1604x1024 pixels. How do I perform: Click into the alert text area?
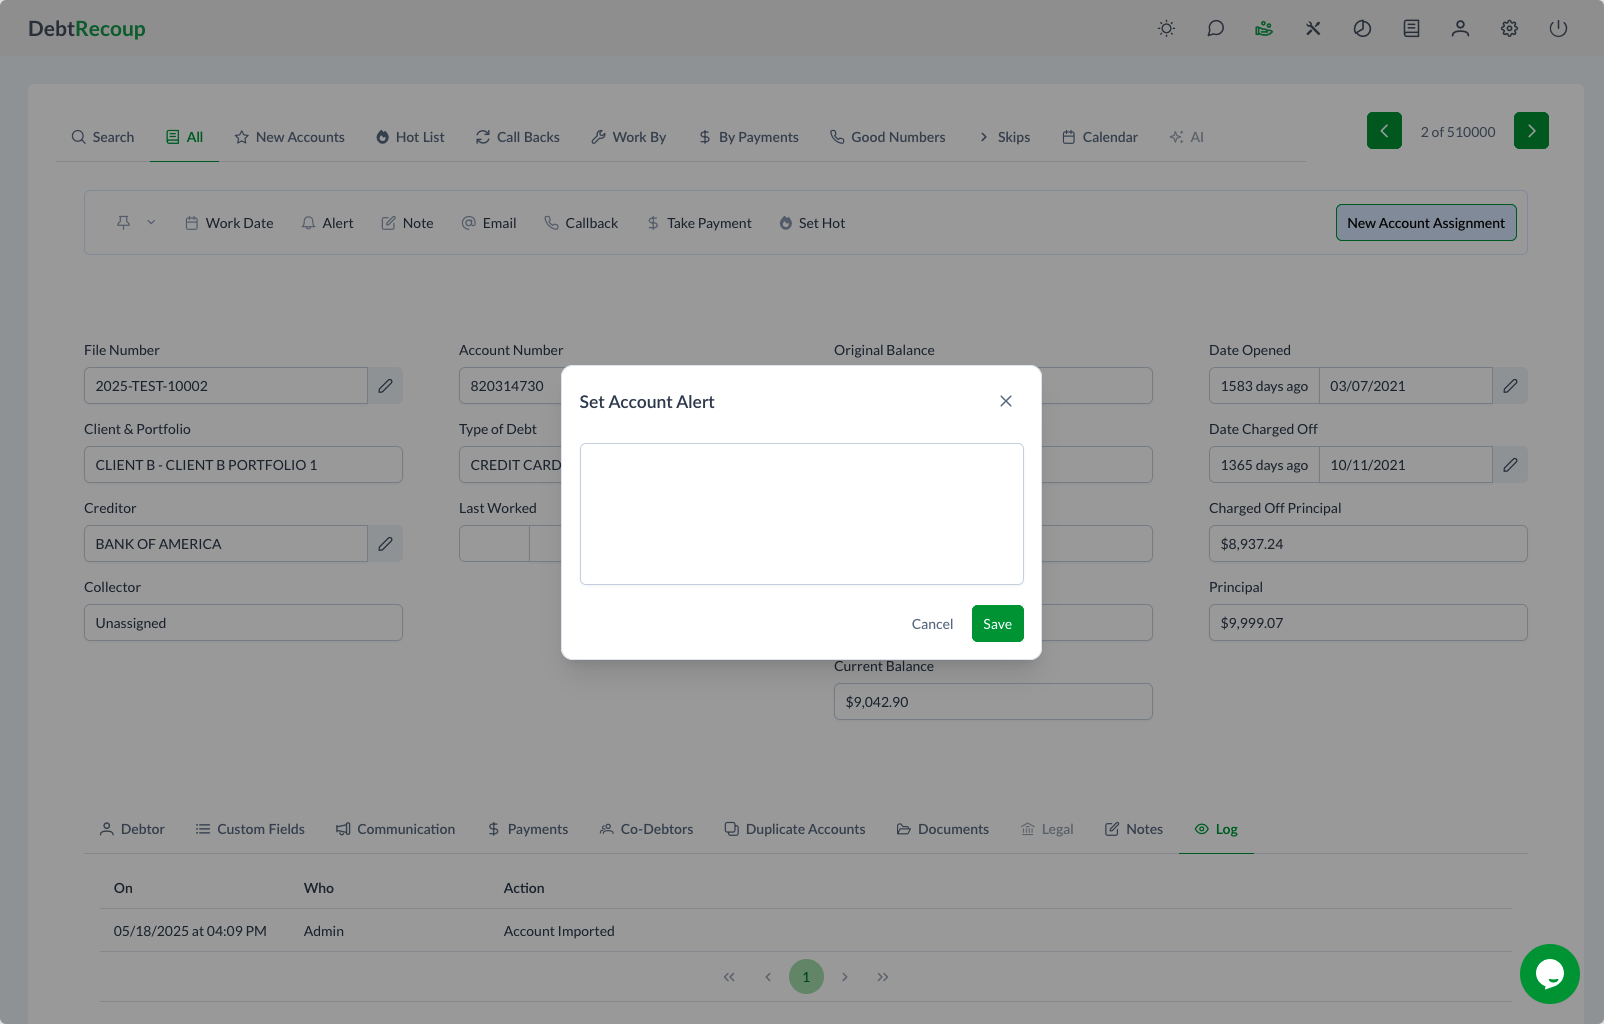(x=801, y=514)
